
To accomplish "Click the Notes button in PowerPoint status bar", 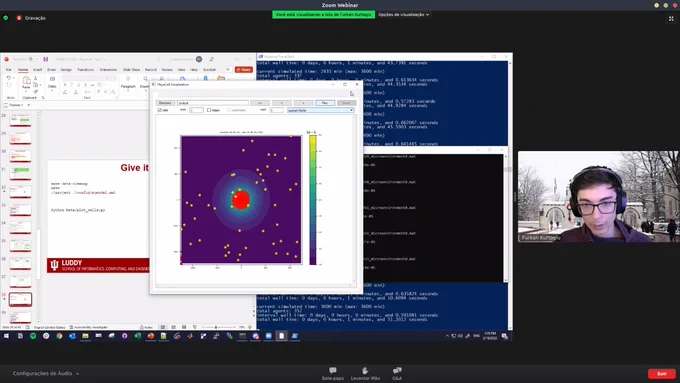I will [x=146, y=327].
